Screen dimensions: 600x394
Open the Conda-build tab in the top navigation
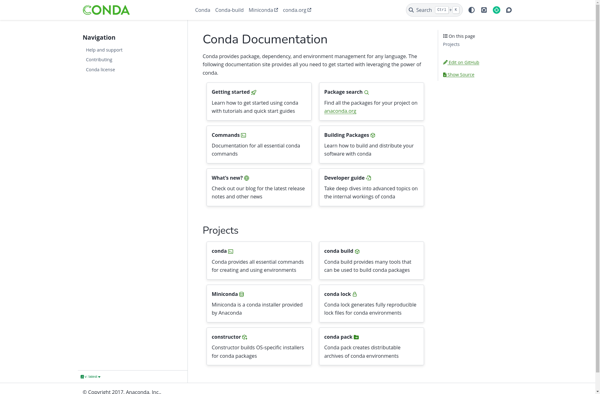point(229,10)
